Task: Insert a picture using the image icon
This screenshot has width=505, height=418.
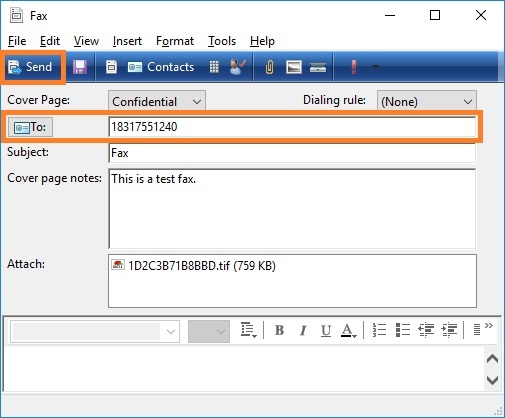Action: [294, 67]
